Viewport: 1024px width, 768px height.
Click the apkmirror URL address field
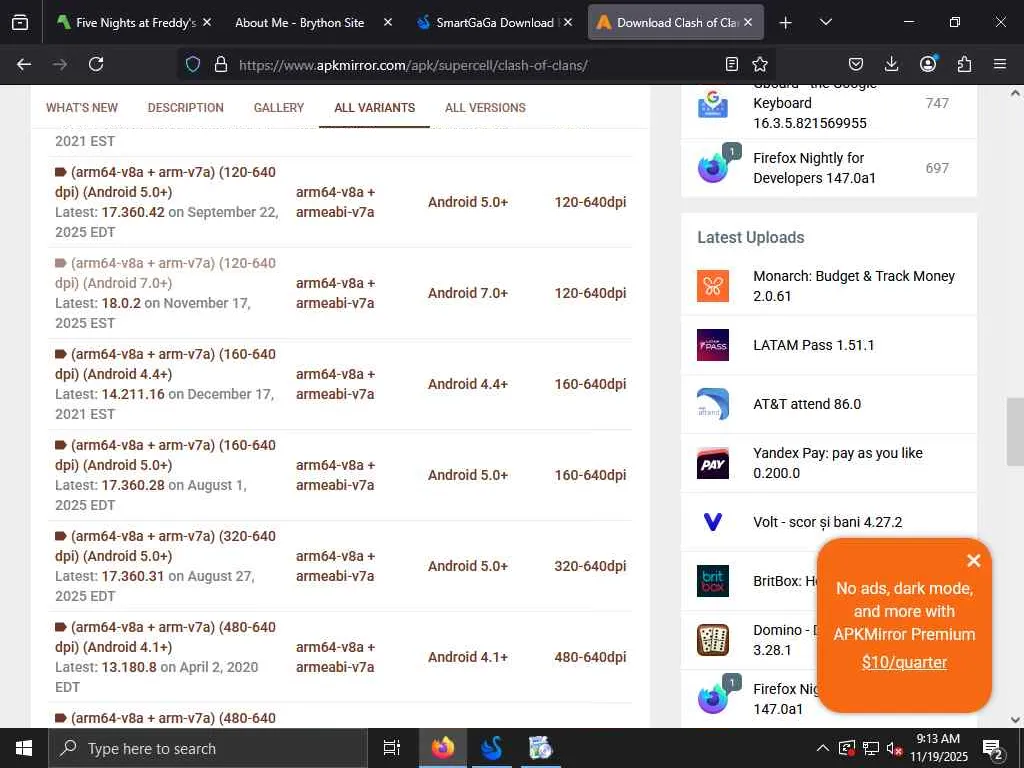477,65
